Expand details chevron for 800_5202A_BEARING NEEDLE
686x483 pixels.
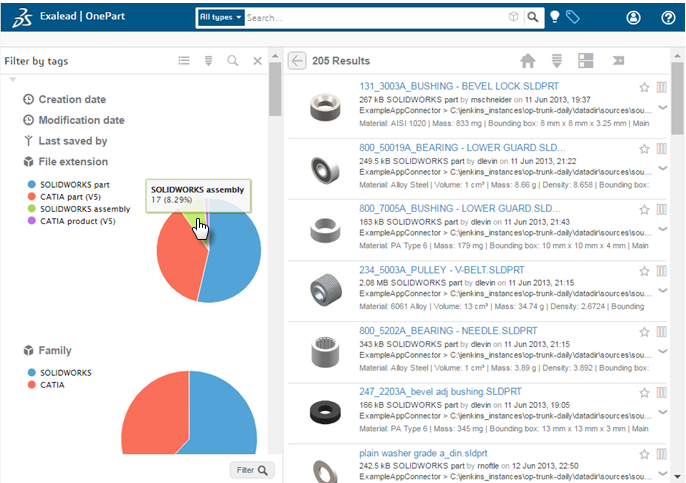pyautogui.click(x=662, y=351)
